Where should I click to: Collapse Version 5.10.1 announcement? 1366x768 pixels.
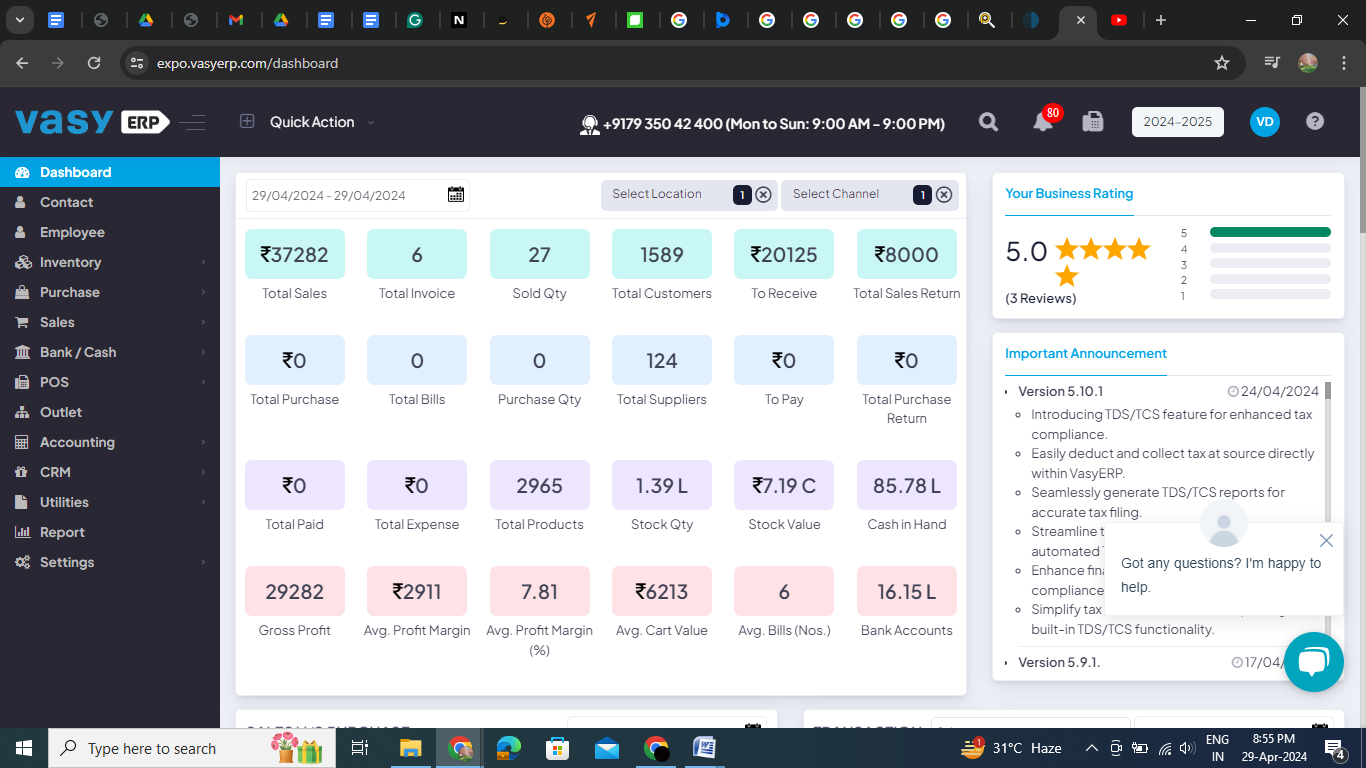pos(1060,391)
